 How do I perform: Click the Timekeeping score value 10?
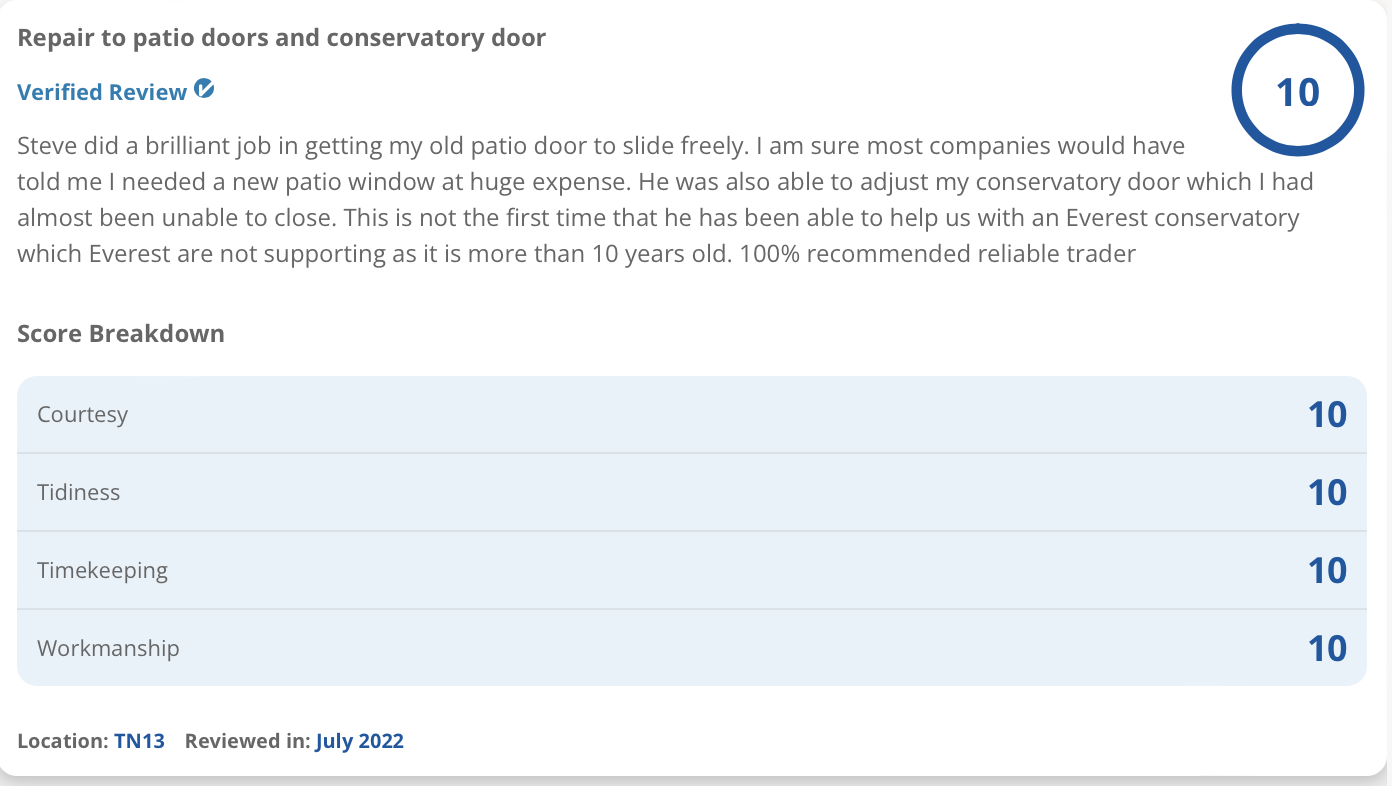coord(1327,571)
